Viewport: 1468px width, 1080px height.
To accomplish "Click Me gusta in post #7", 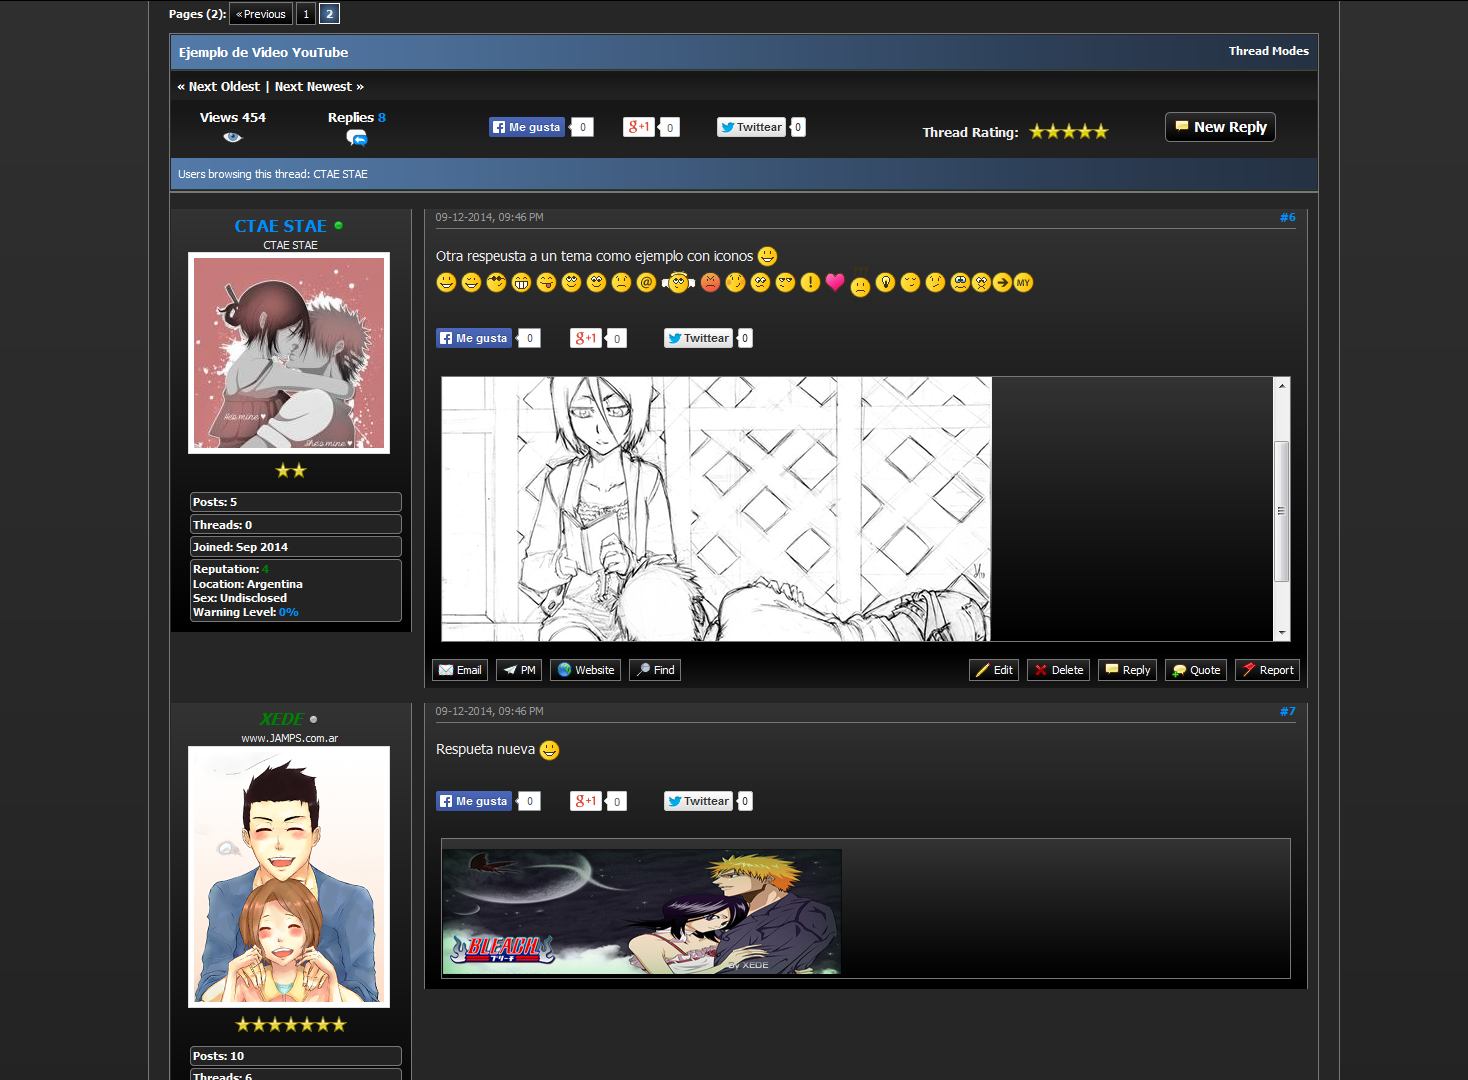I will pyautogui.click(x=474, y=801).
